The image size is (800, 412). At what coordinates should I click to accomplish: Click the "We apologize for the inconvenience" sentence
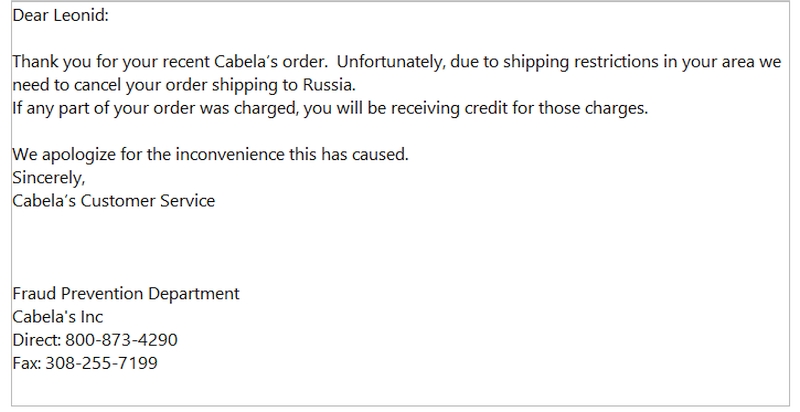click(210, 154)
